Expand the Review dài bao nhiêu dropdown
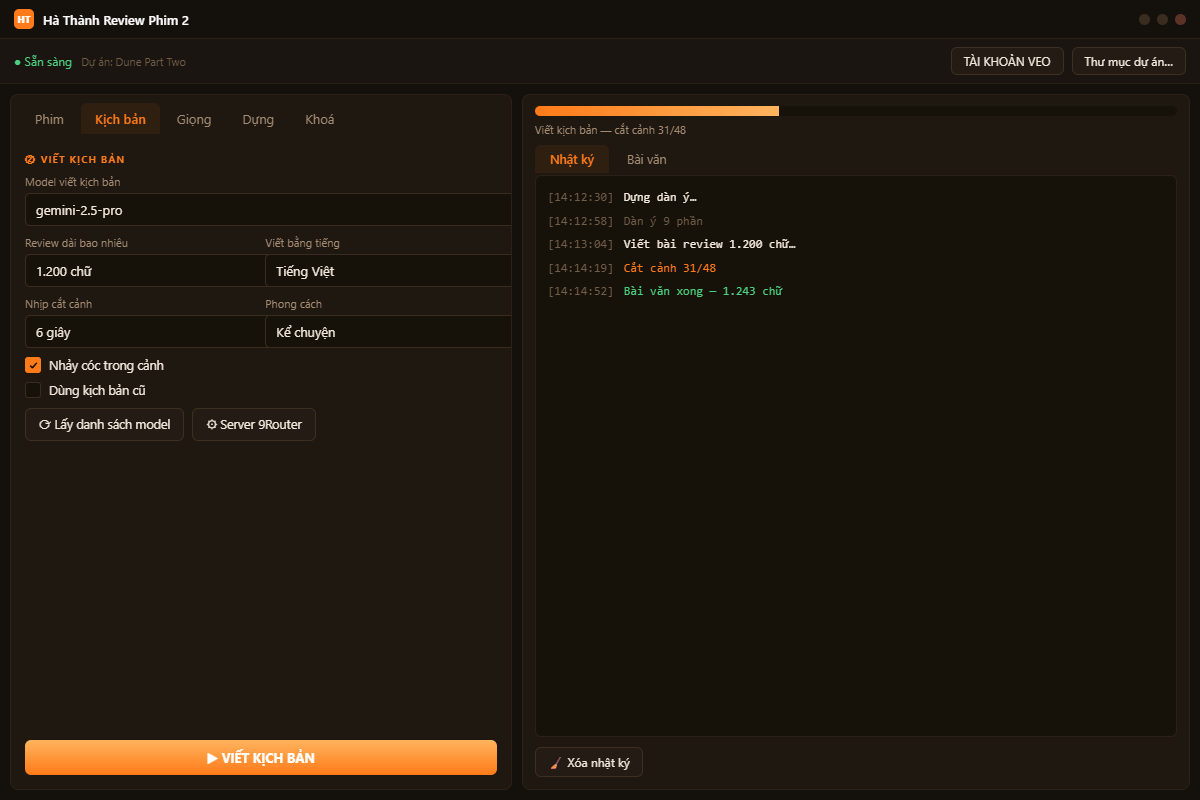 tap(144, 271)
